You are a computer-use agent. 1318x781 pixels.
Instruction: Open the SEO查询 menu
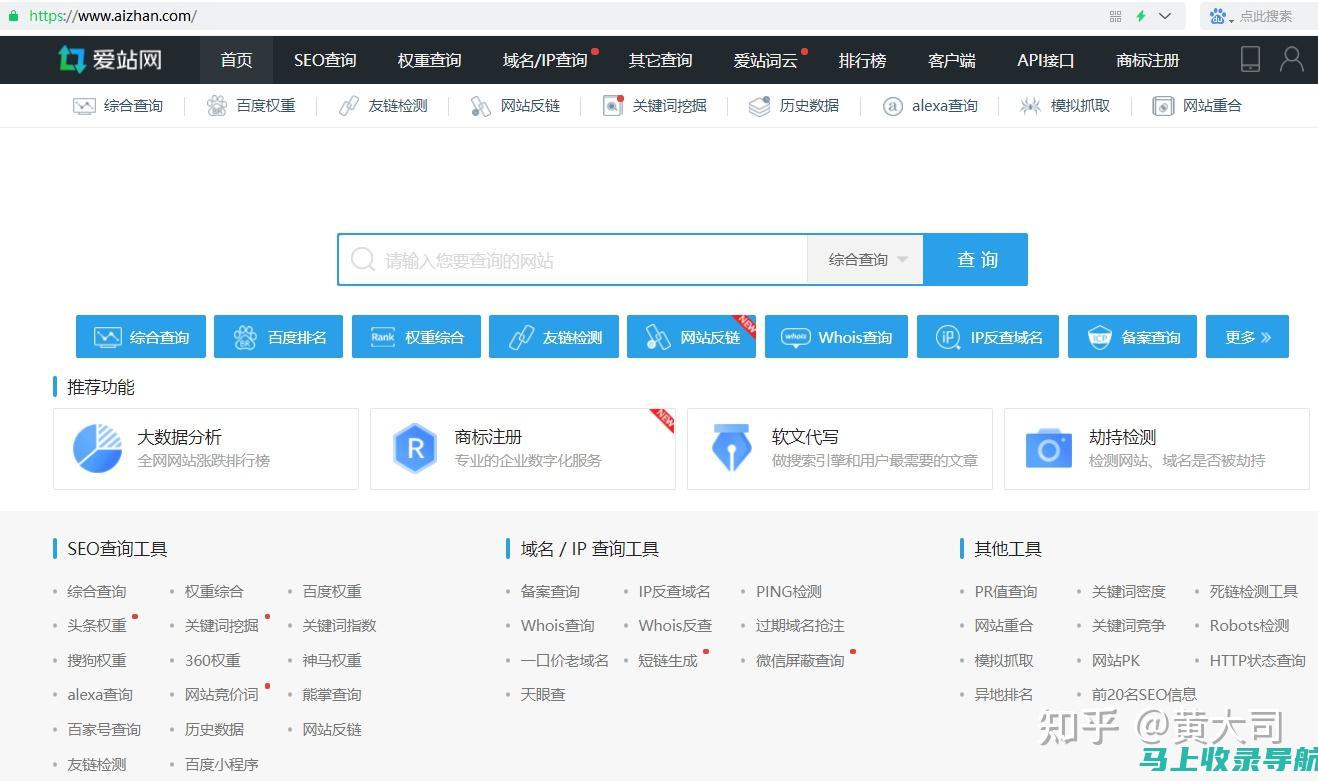click(325, 60)
